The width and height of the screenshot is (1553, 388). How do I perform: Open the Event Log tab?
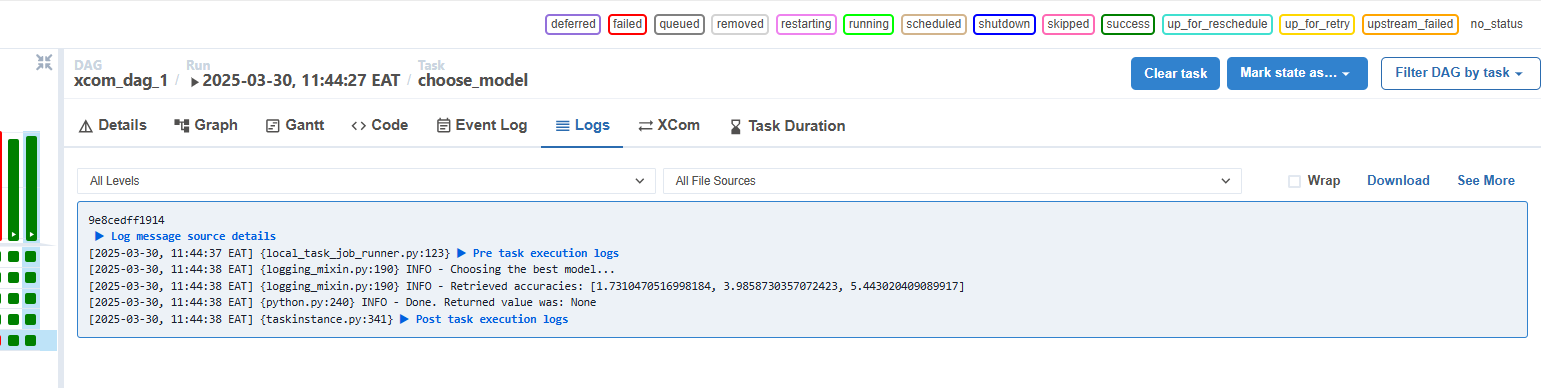[x=482, y=126]
